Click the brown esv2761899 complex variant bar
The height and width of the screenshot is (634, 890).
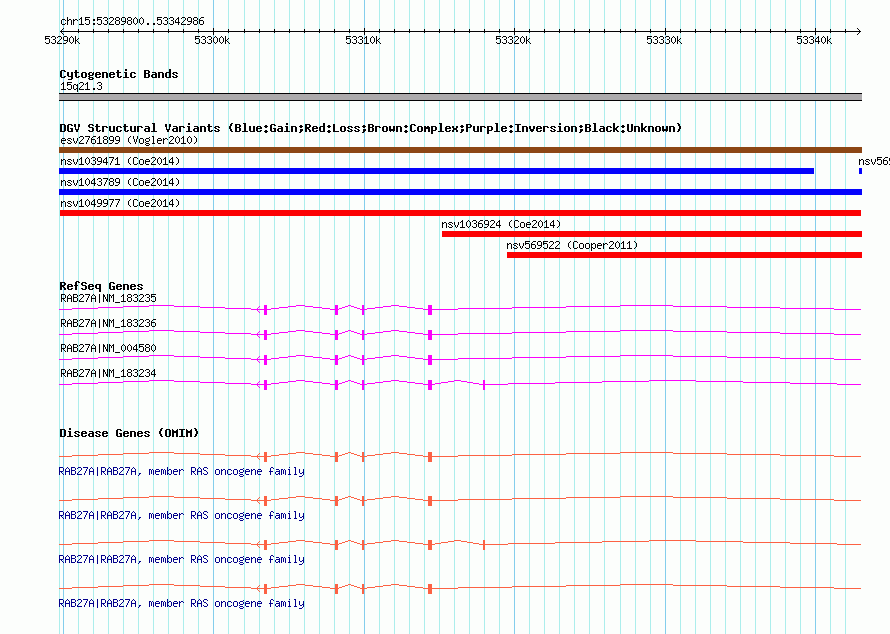point(460,150)
